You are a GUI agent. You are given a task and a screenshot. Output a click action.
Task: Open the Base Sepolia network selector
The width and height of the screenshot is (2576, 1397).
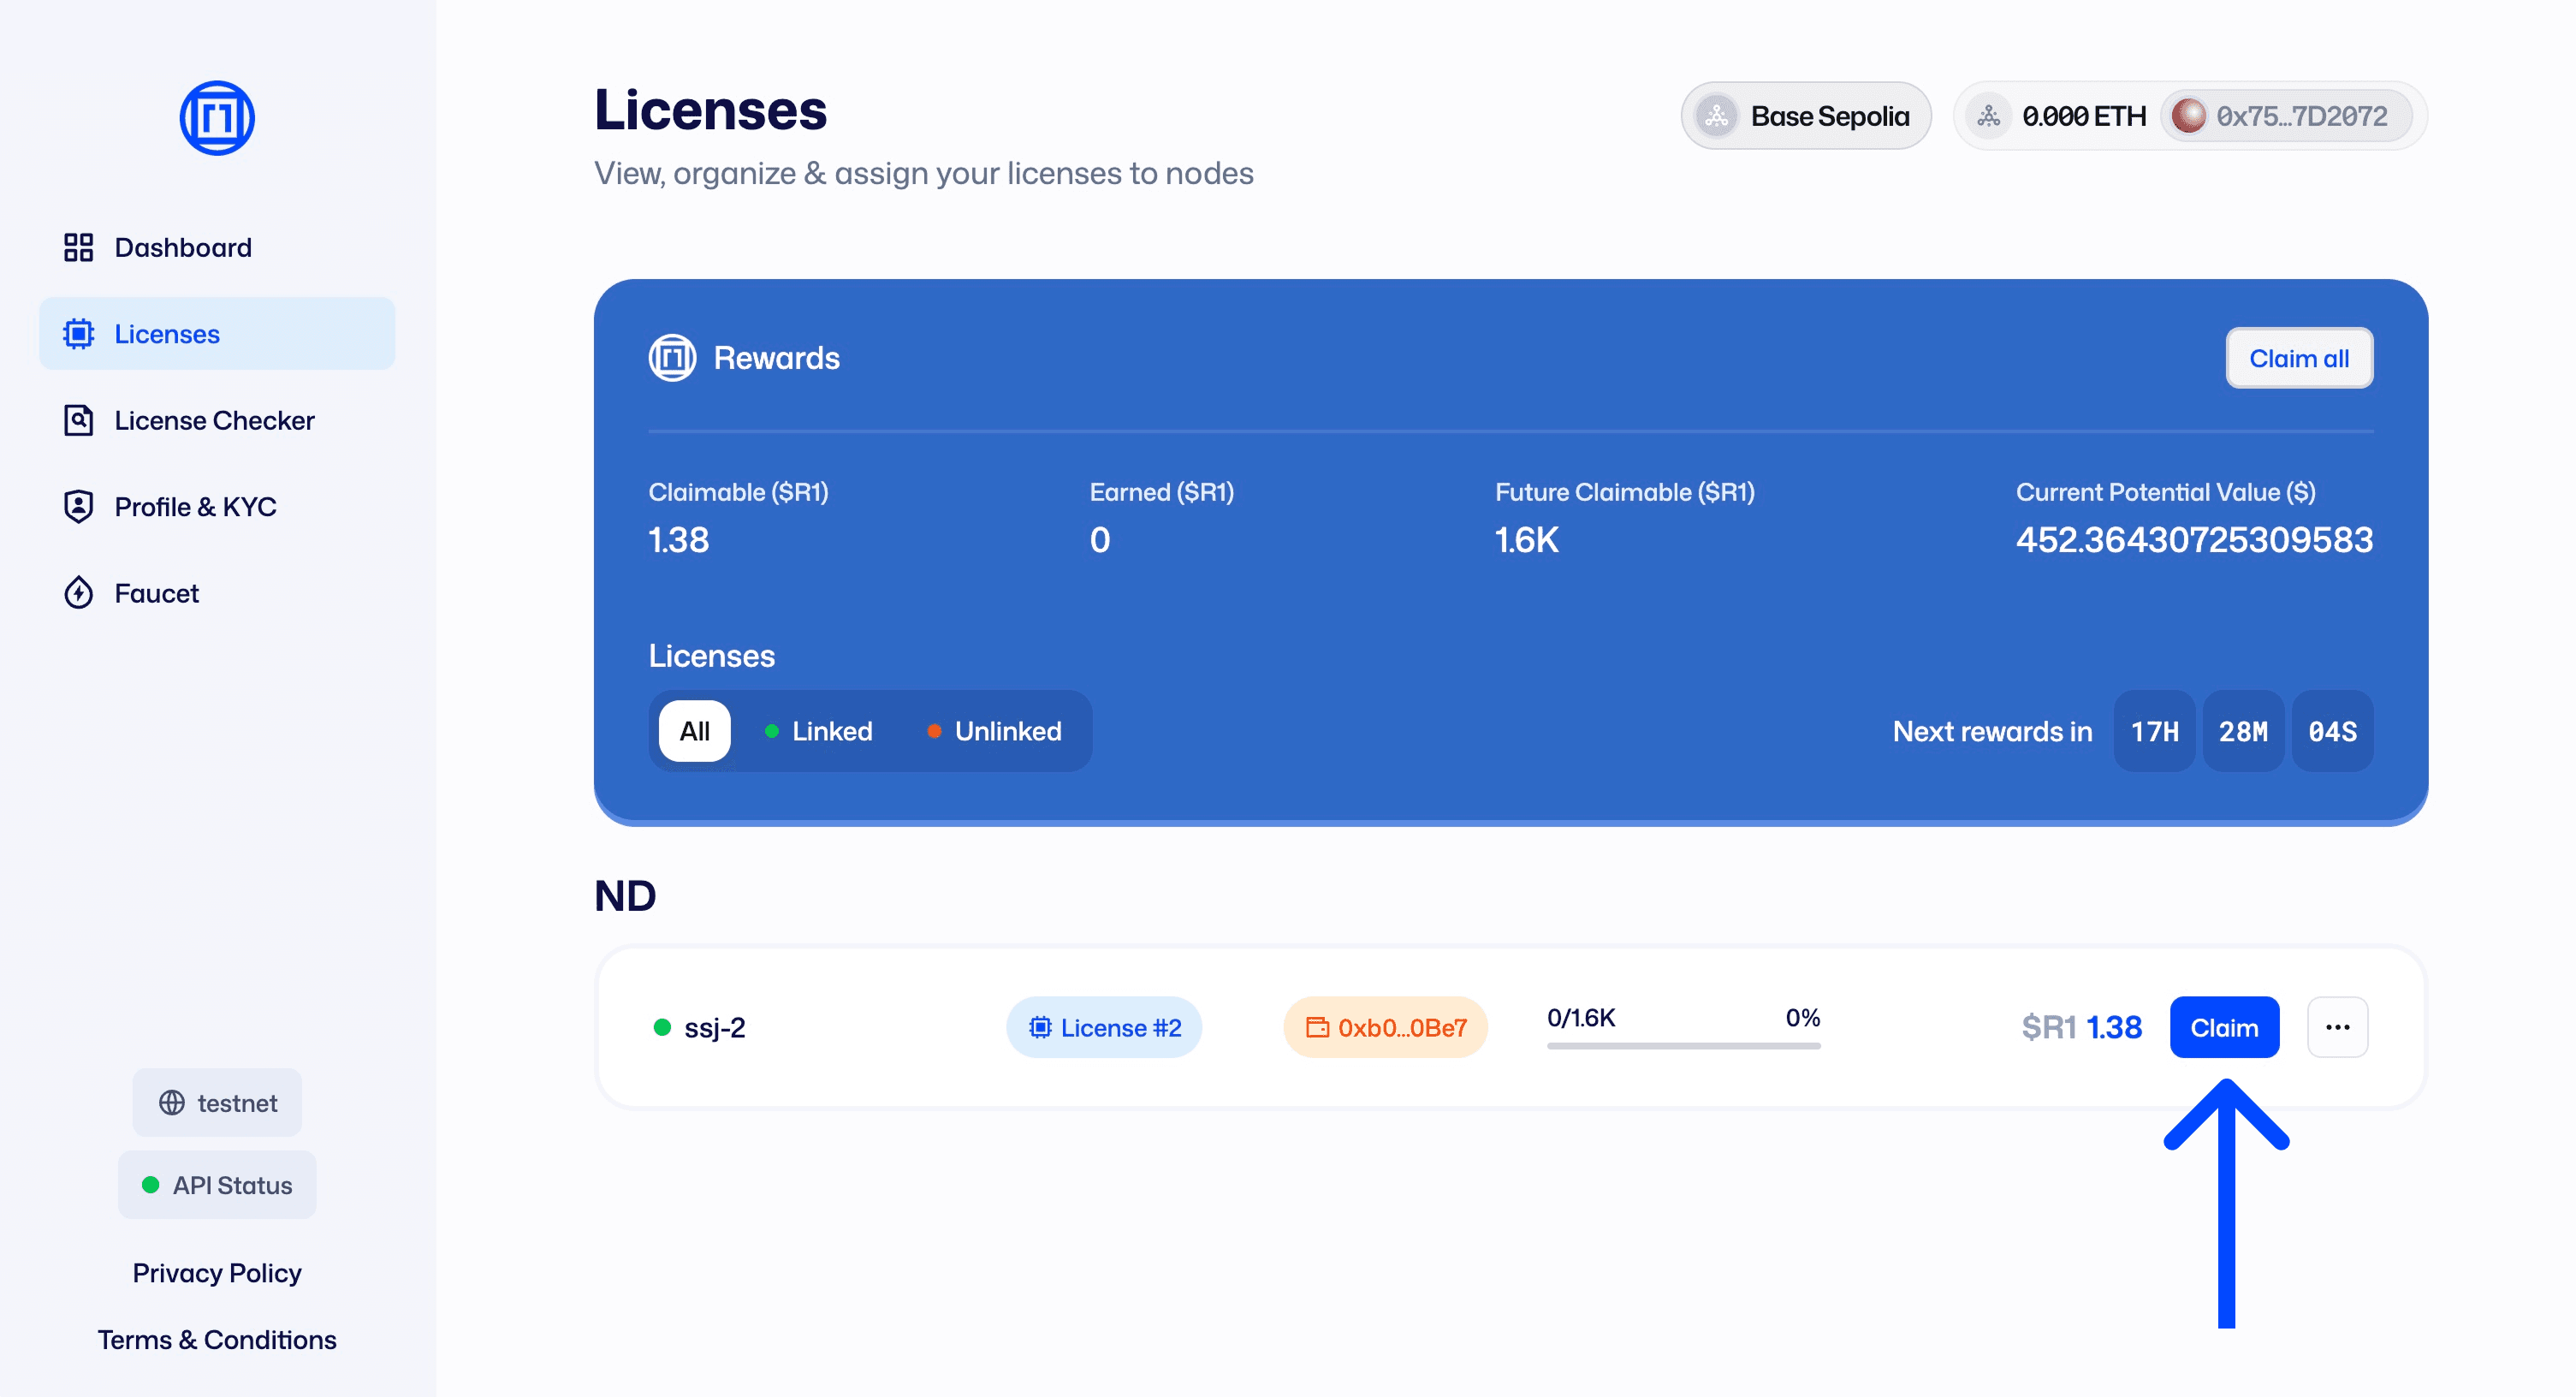pyautogui.click(x=1806, y=116)
